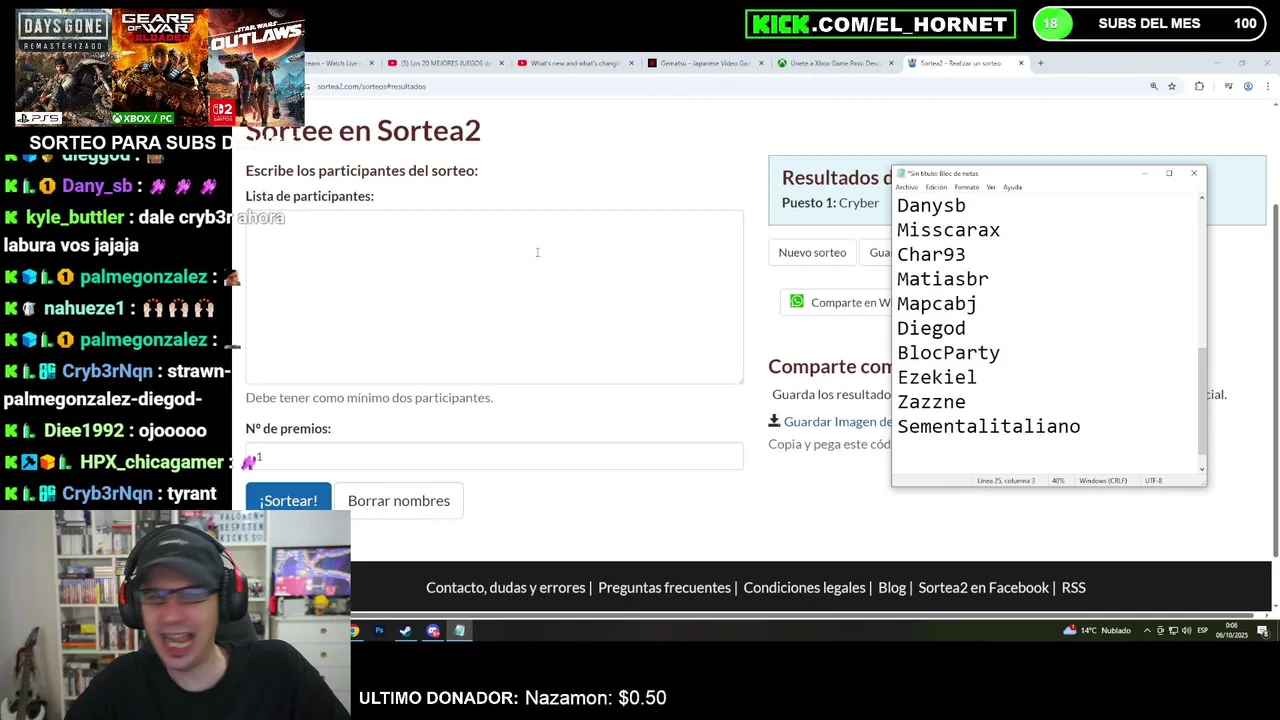
Task: Click the Nuevo sorteo button
Action: [812, 252]
